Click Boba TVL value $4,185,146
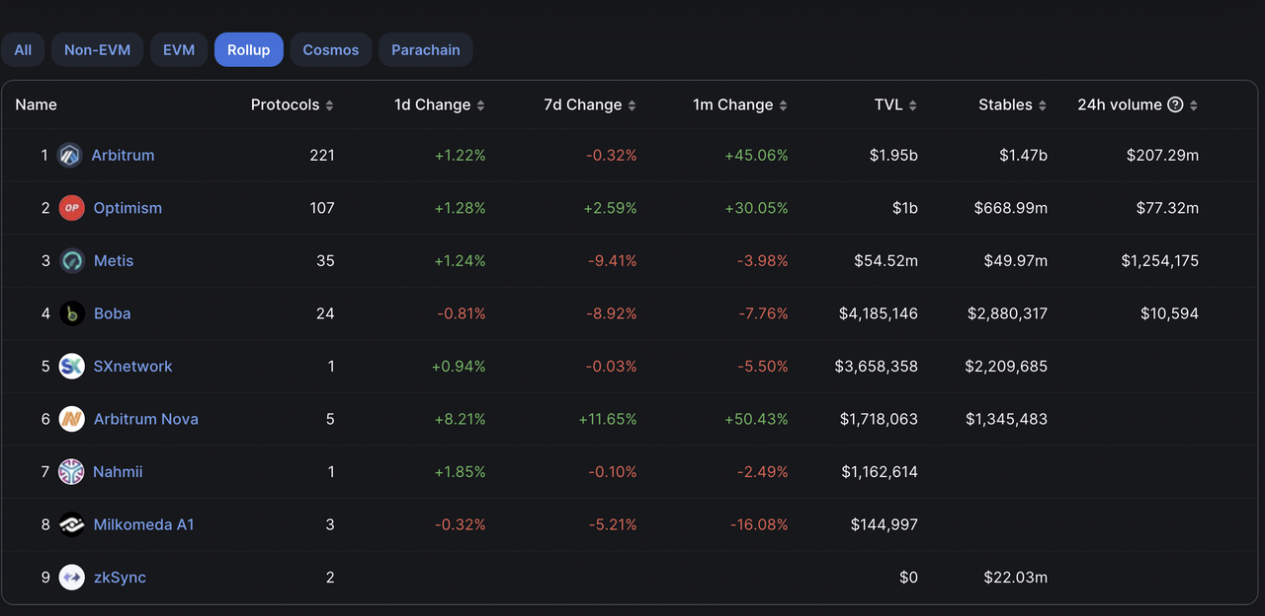 [x=879, y=314]
